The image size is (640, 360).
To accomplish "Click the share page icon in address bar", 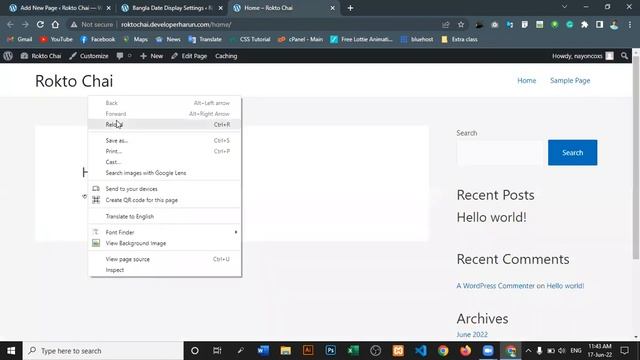I will point(446,24).
